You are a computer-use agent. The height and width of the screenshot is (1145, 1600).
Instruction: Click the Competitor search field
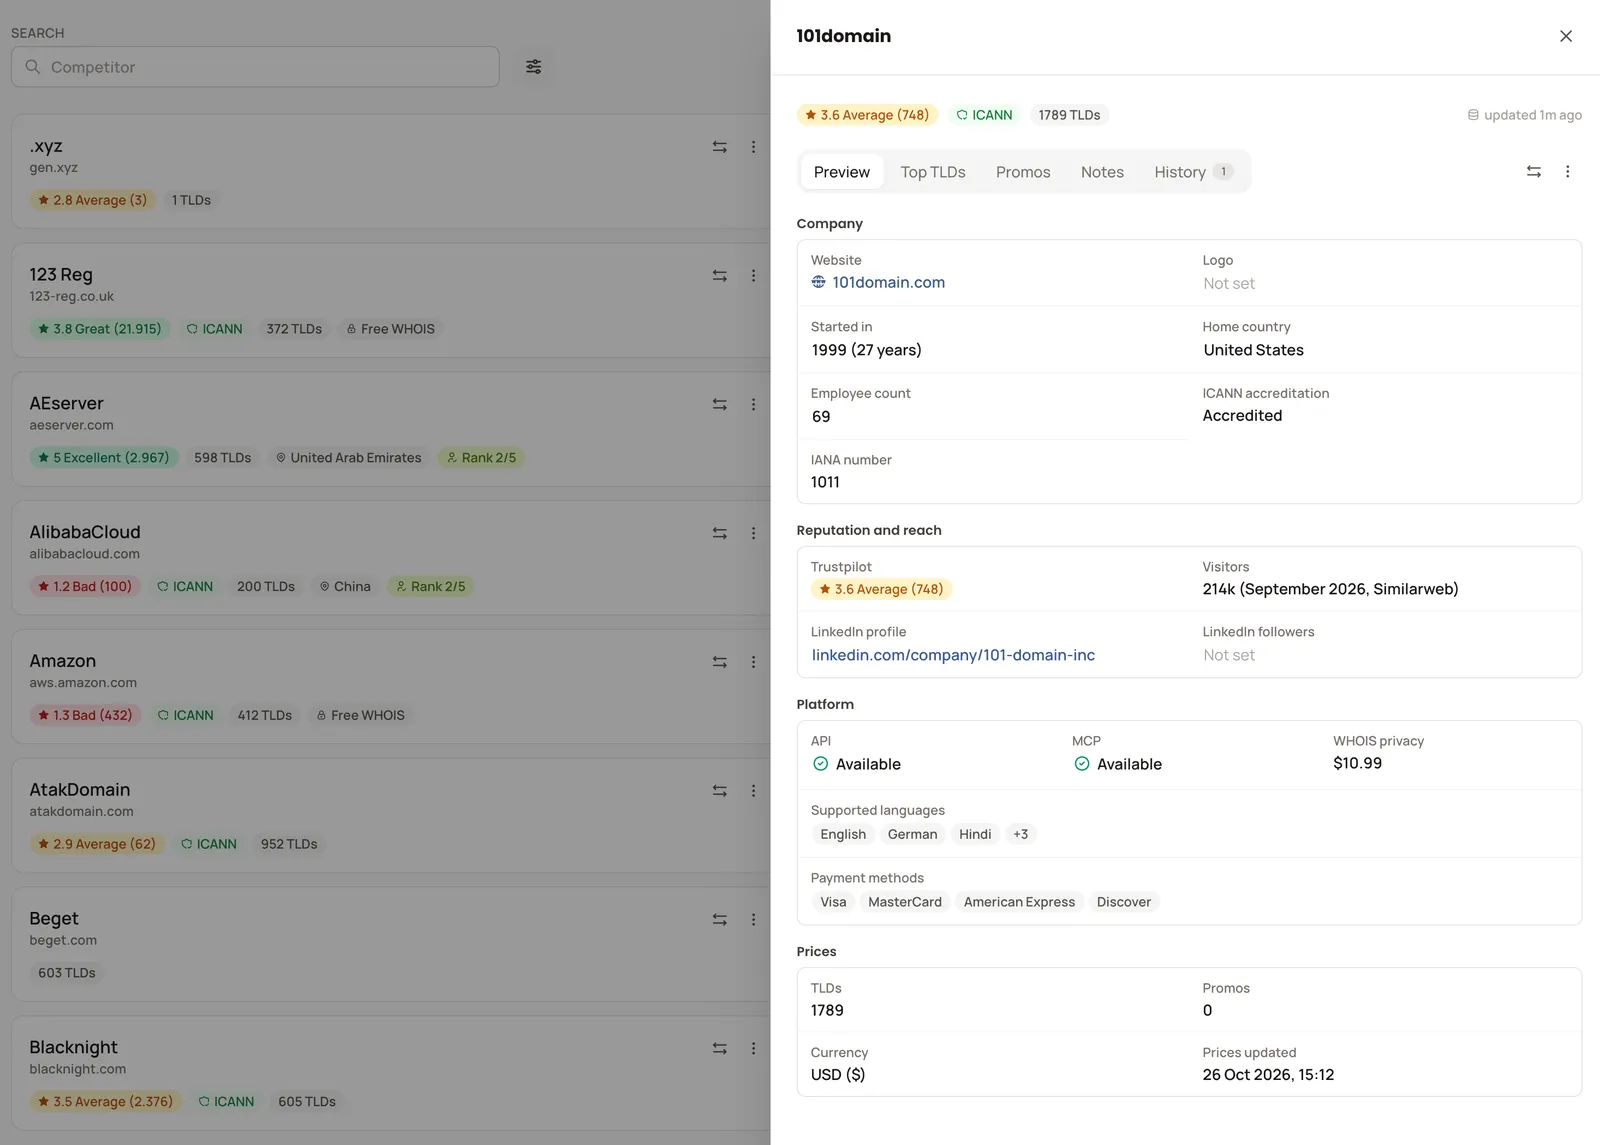[255, 67]
